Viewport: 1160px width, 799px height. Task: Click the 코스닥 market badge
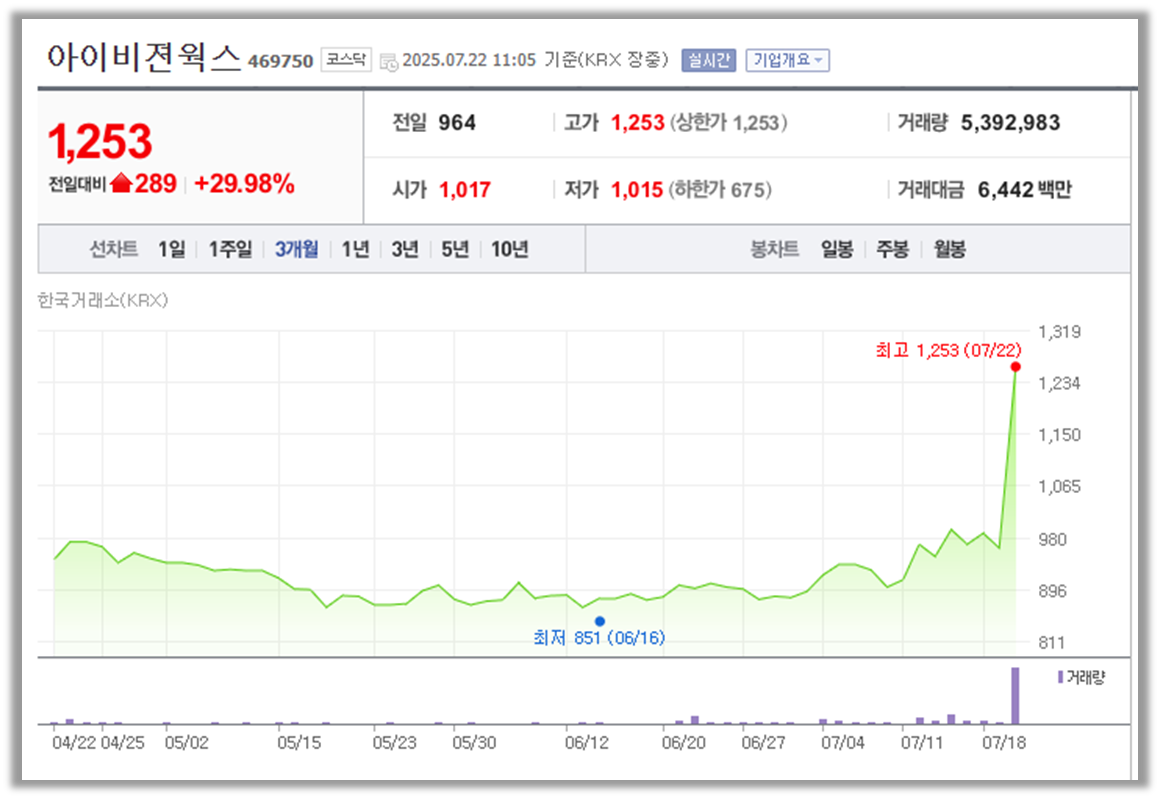pos(345,59)
